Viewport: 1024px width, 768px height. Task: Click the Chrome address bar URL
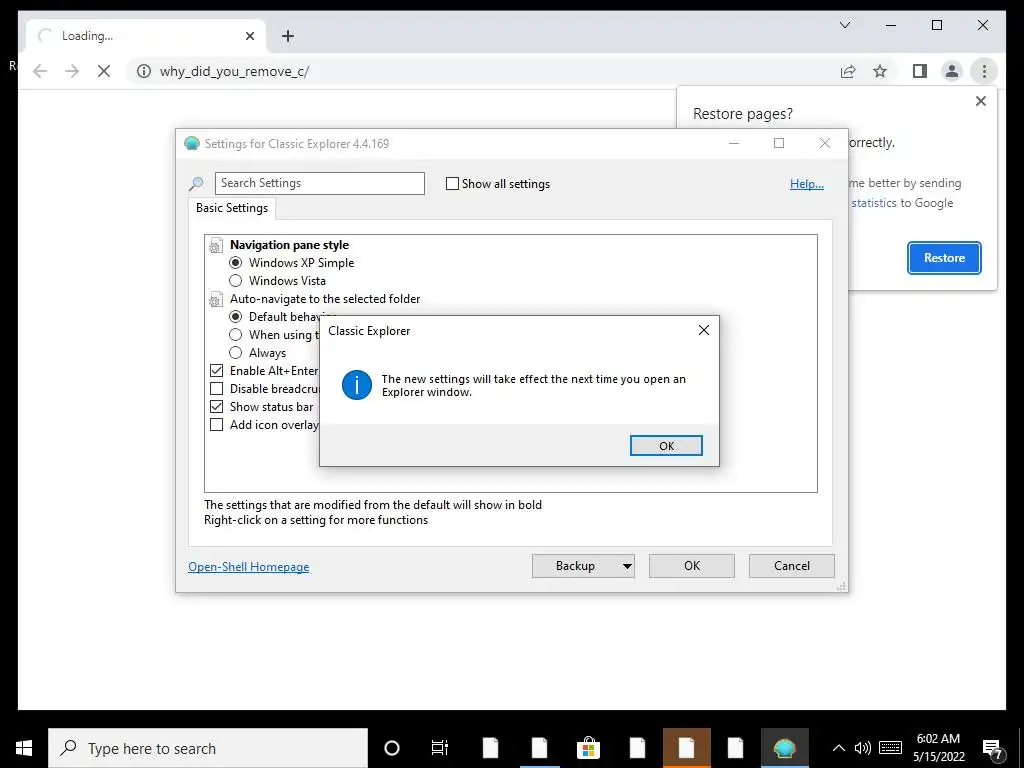point(234,71)
